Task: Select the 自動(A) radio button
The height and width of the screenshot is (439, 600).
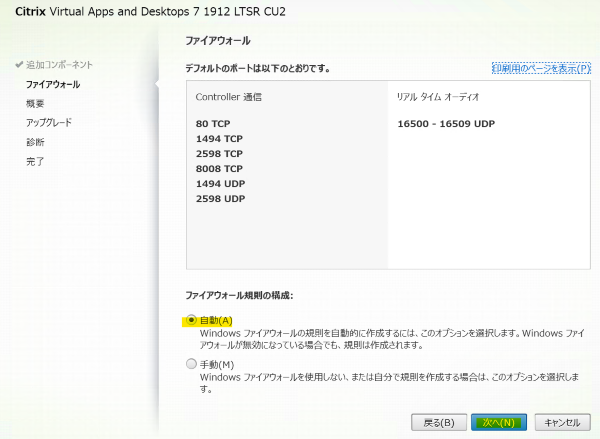Action: (191, 320)
